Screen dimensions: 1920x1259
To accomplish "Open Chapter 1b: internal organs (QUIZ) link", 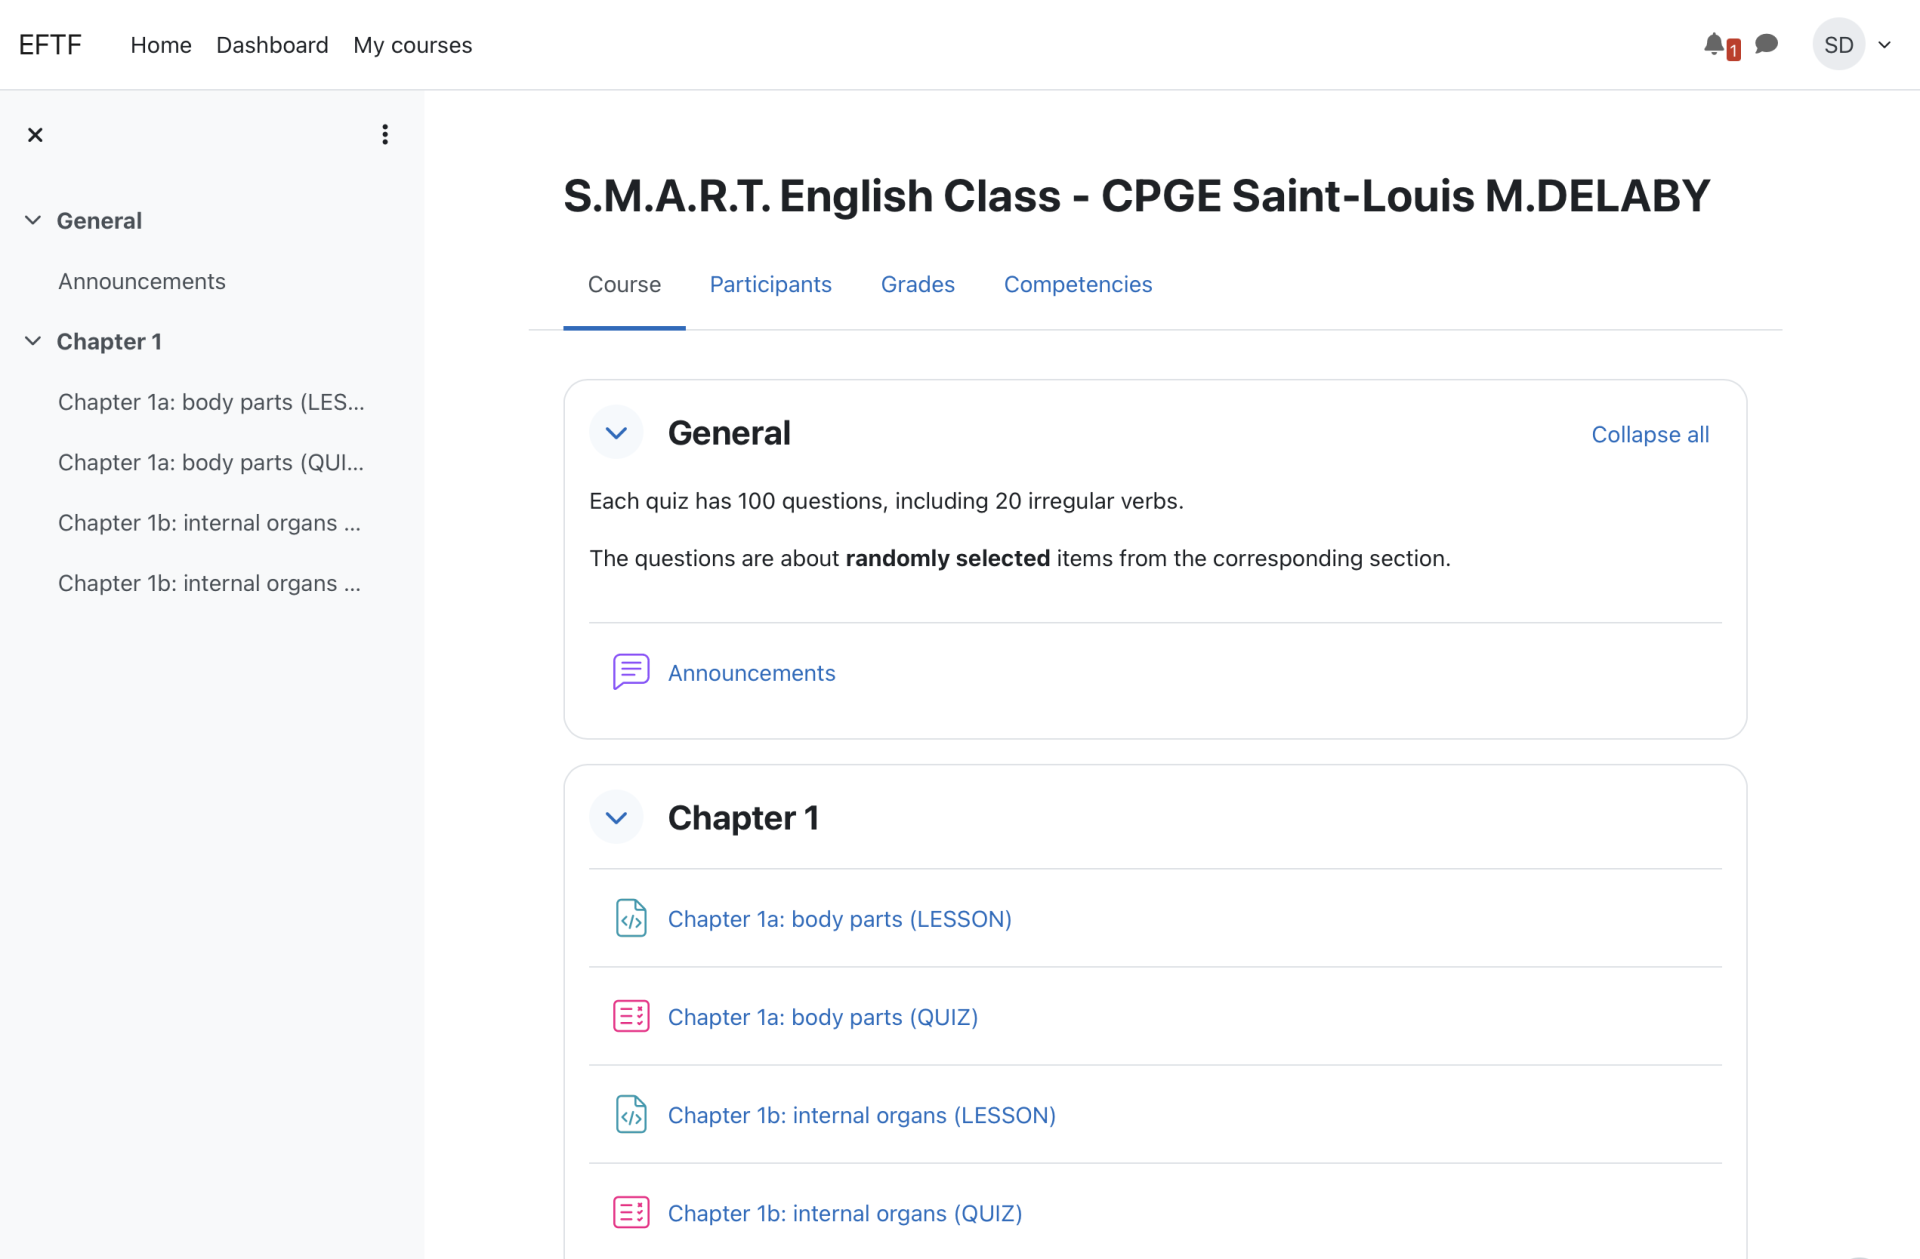I will click(844, 1213).
